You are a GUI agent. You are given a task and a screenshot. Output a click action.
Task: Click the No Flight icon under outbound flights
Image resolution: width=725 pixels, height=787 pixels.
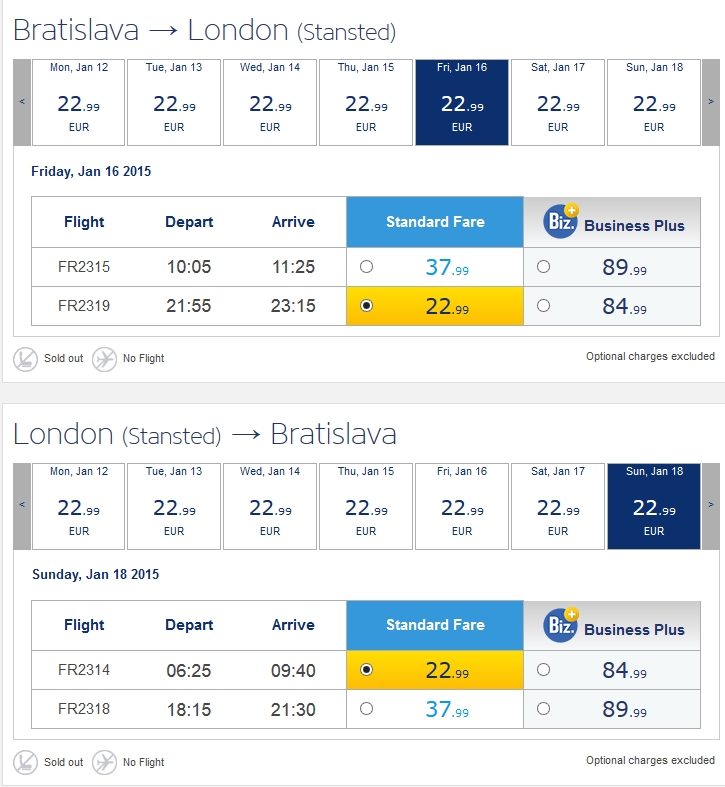(x=104, y=359)
